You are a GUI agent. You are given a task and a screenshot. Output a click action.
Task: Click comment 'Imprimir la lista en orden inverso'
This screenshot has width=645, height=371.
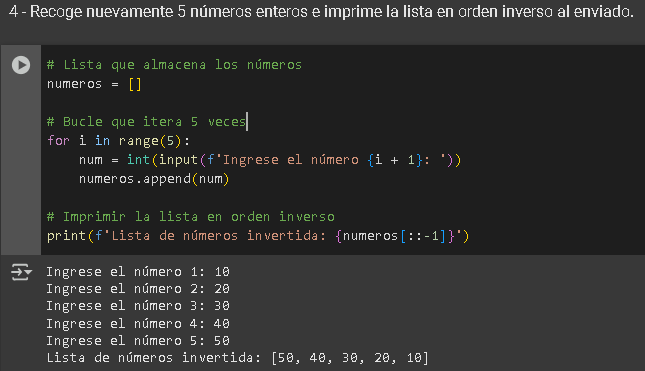pos(191,217)
